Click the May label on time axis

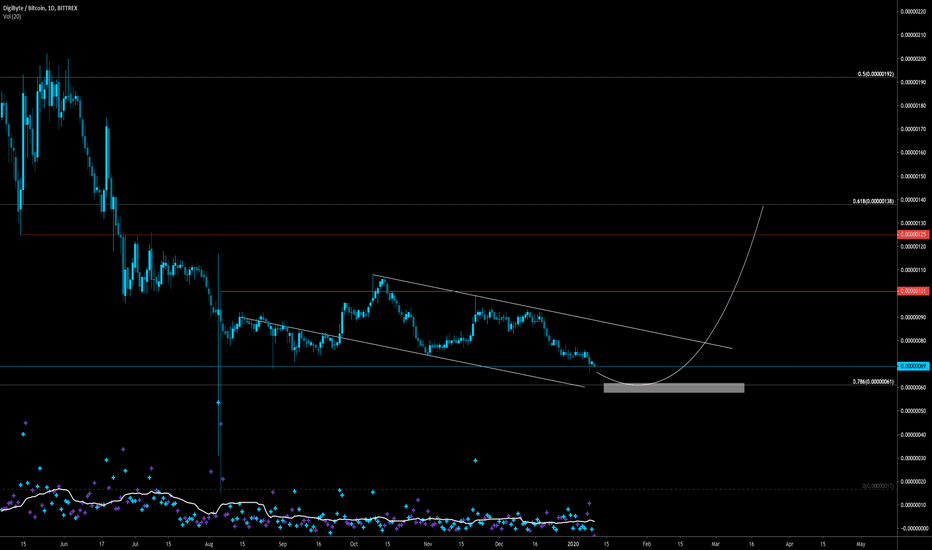coord(861,544)
